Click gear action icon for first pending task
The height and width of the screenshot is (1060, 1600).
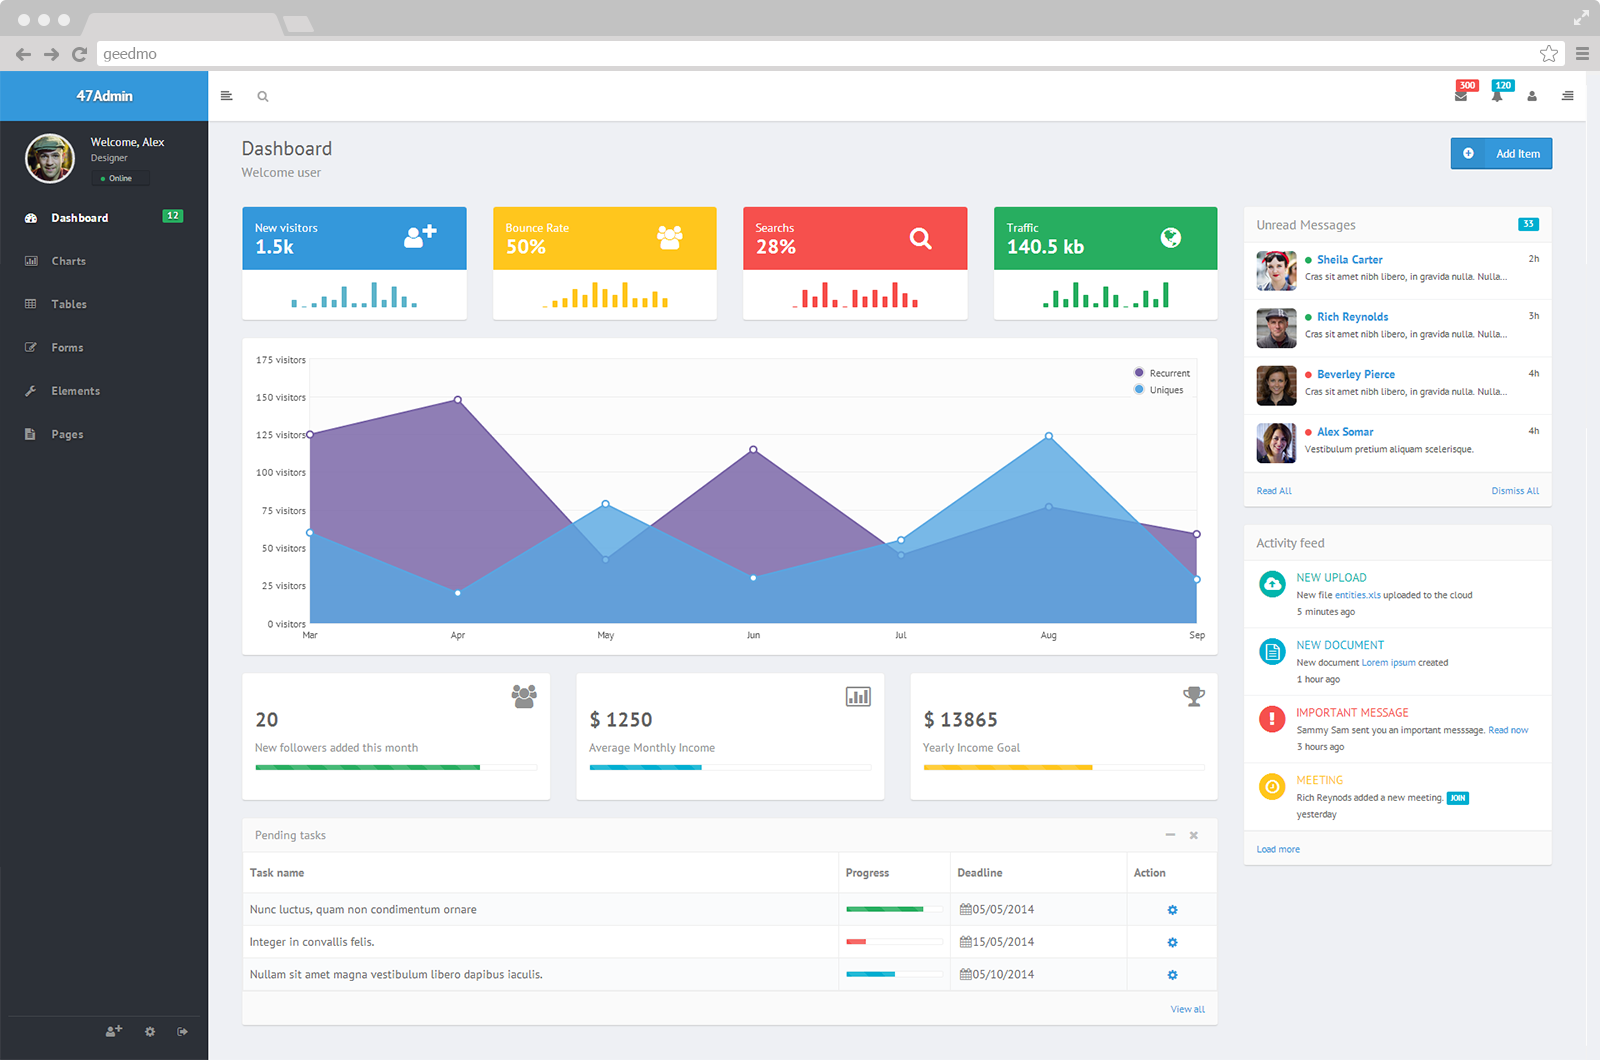1172,910
